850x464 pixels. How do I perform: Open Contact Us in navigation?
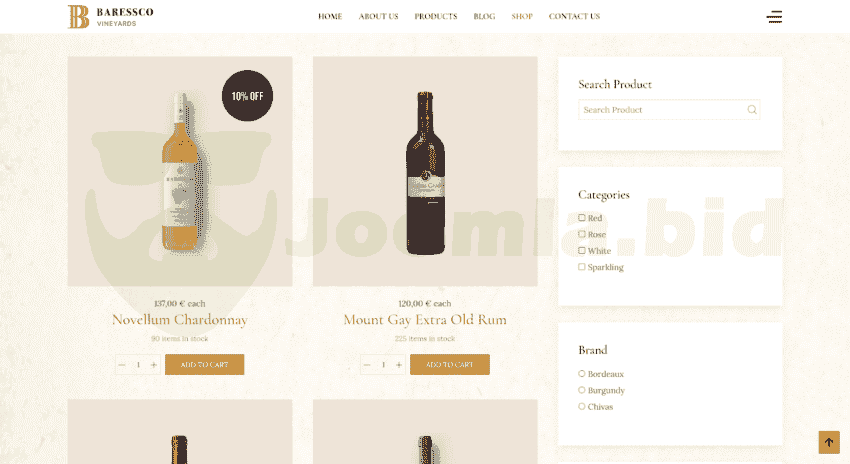point(574,16)
